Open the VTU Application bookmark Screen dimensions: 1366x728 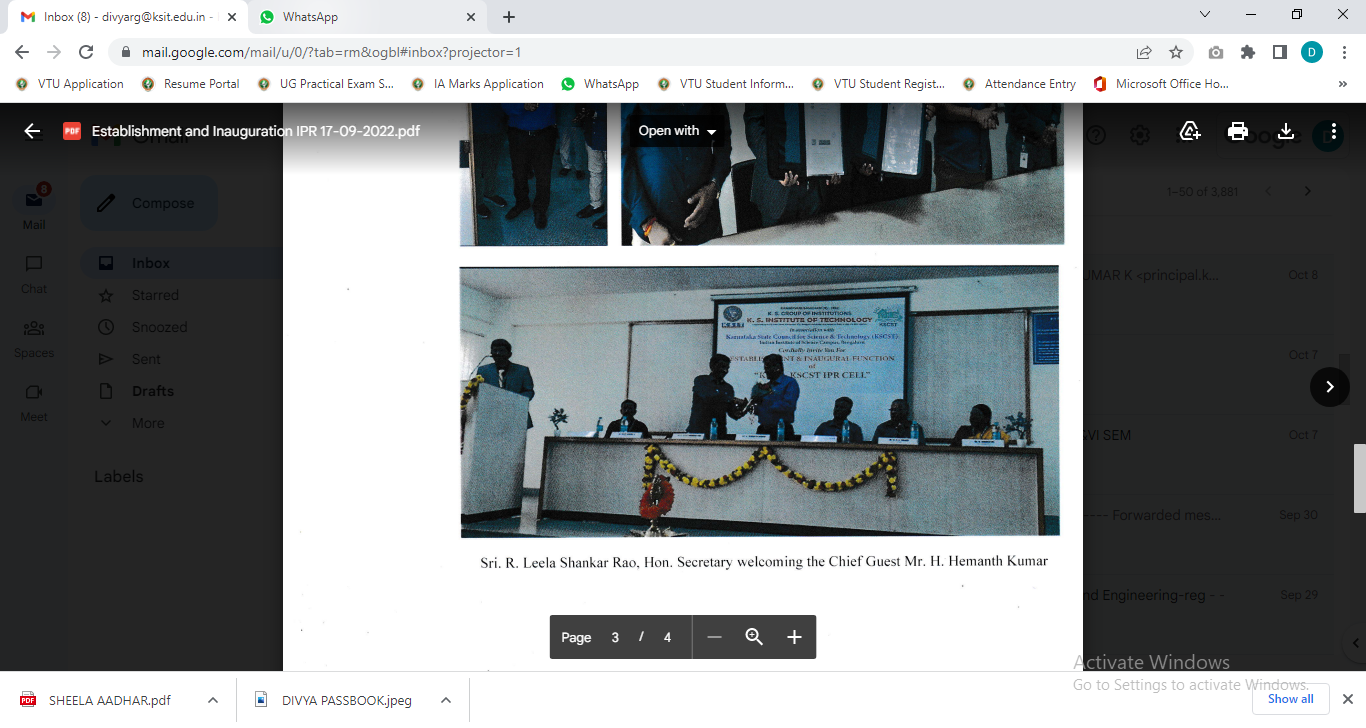point(70,84)
